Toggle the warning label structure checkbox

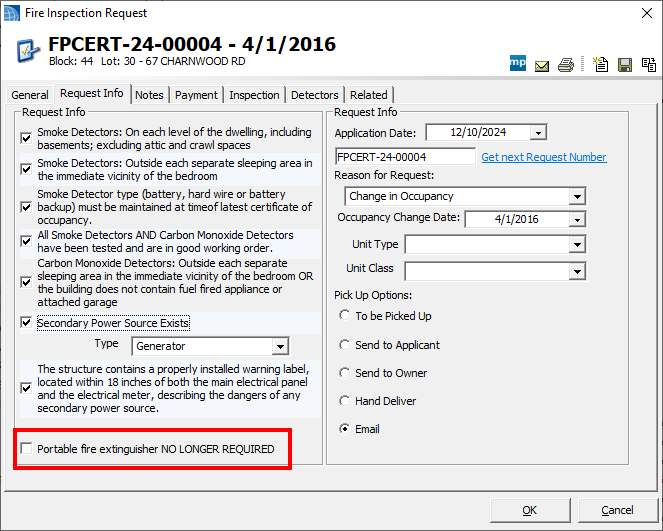[x=26, y=388]
